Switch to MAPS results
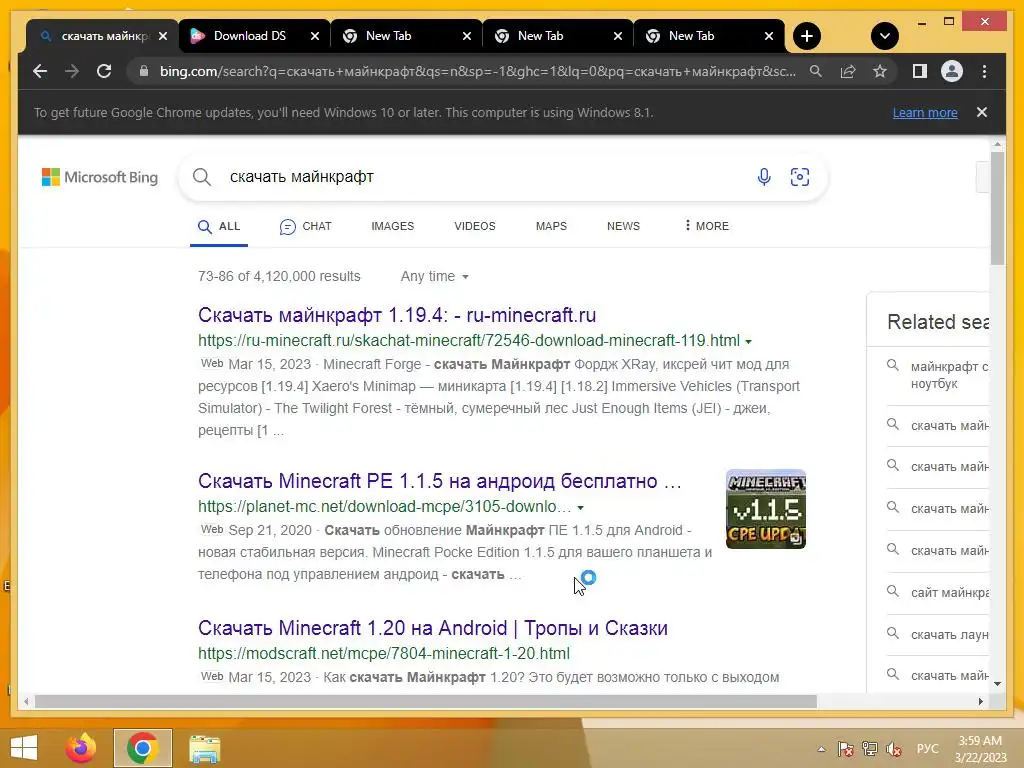Image resolution: width=1024 pixels, height=768 pixels. pos(551,226)
